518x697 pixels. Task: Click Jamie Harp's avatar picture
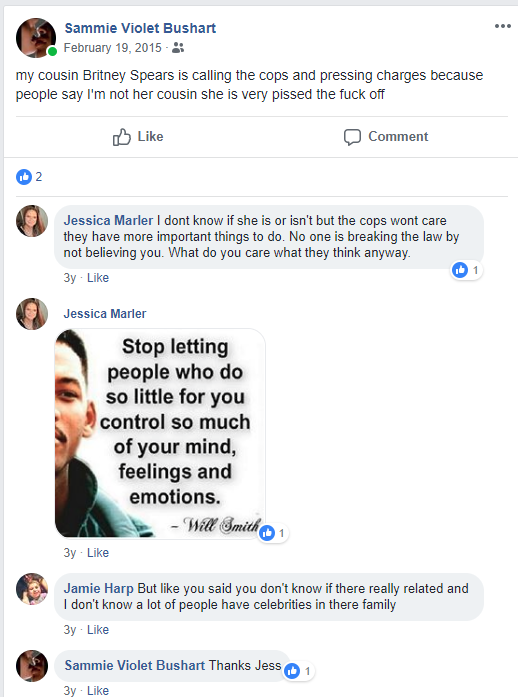pos(32,589)
